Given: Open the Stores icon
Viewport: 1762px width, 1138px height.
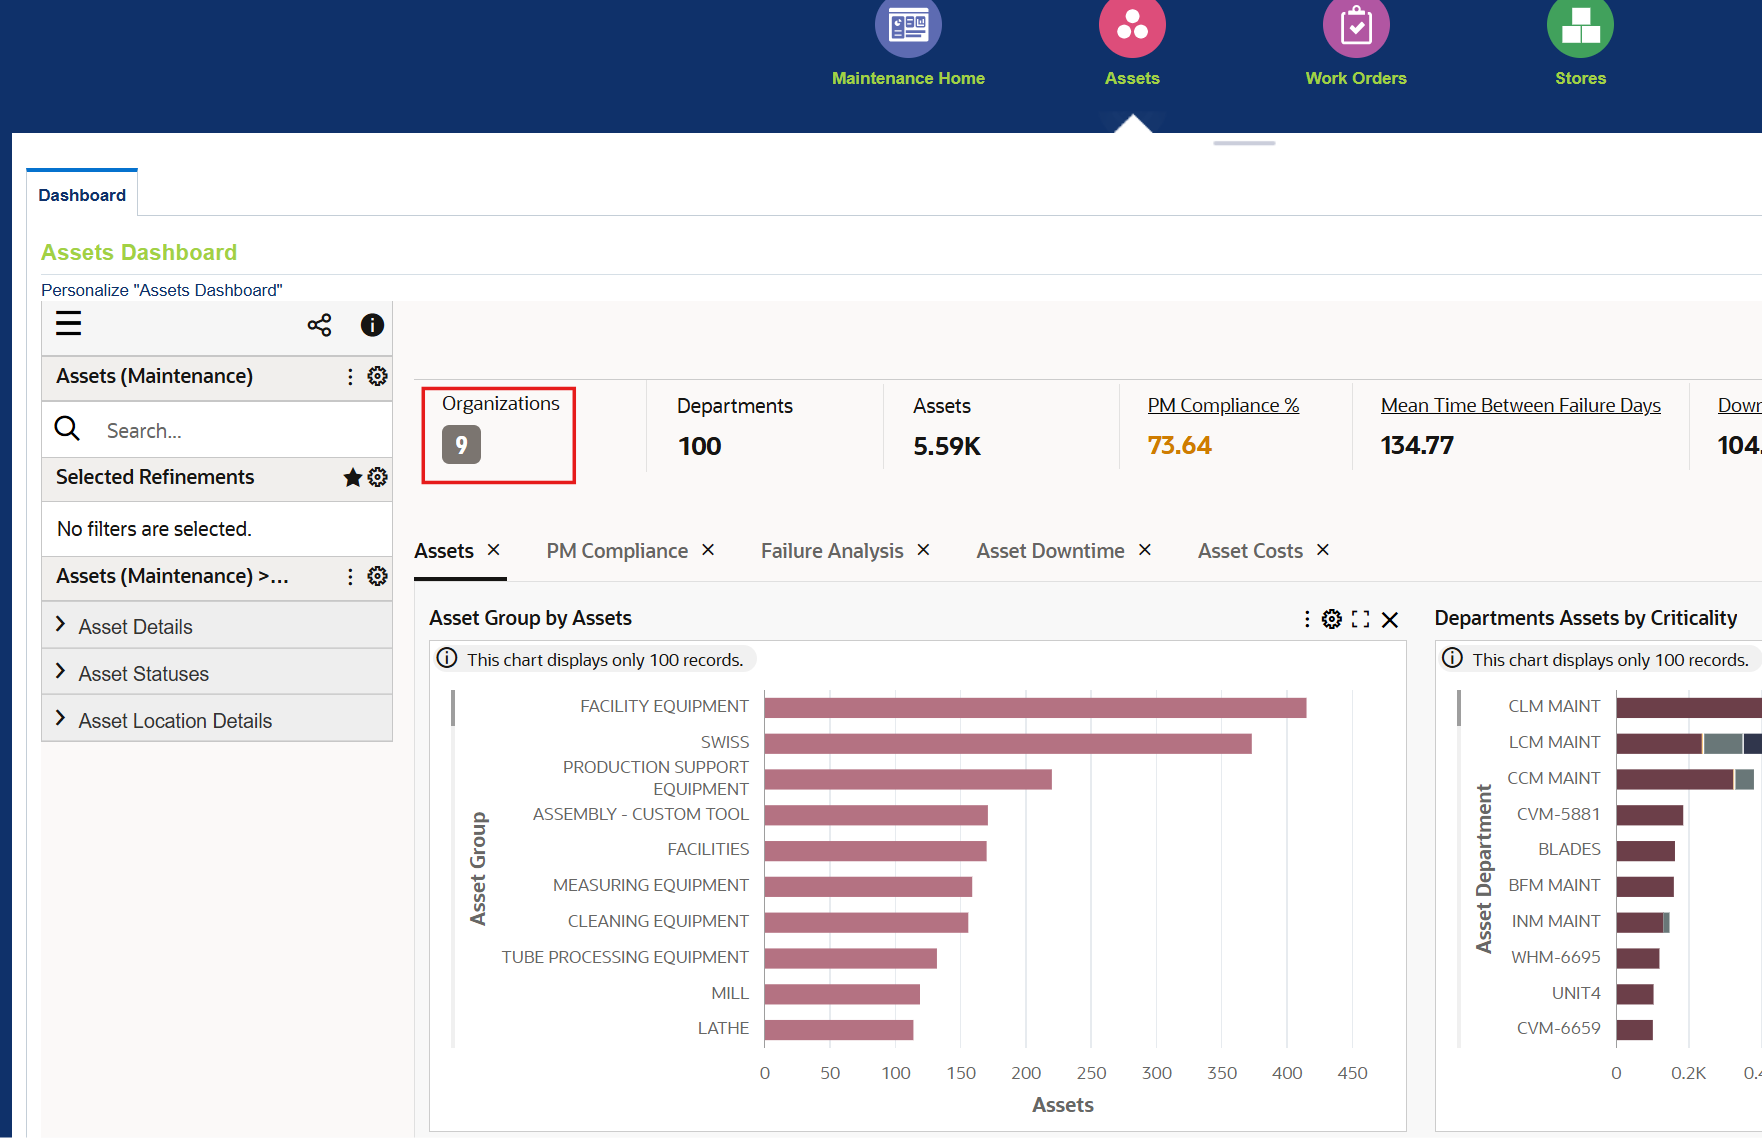Looking at the screenshot, I should click(1580, 26).
